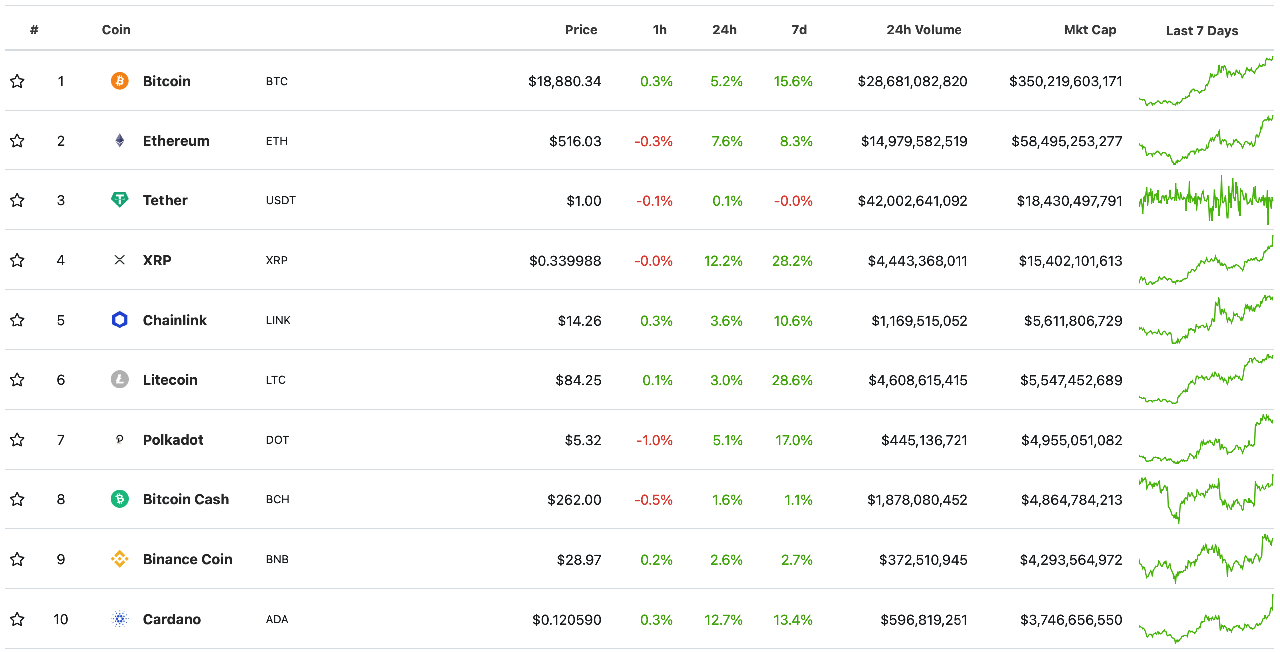The width and height of the screenshot is (1280, 652).
Task: Sort by Mkt Cap header
Action: point(1090,30)
